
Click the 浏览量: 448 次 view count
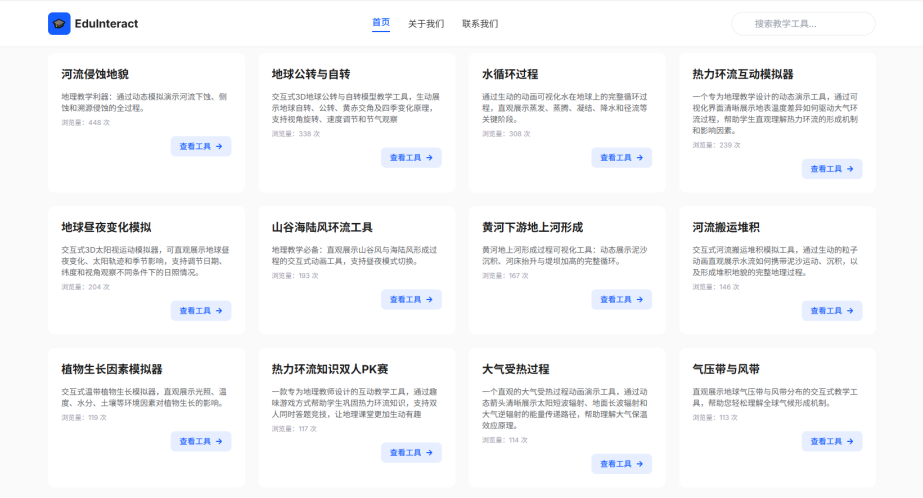85,122
